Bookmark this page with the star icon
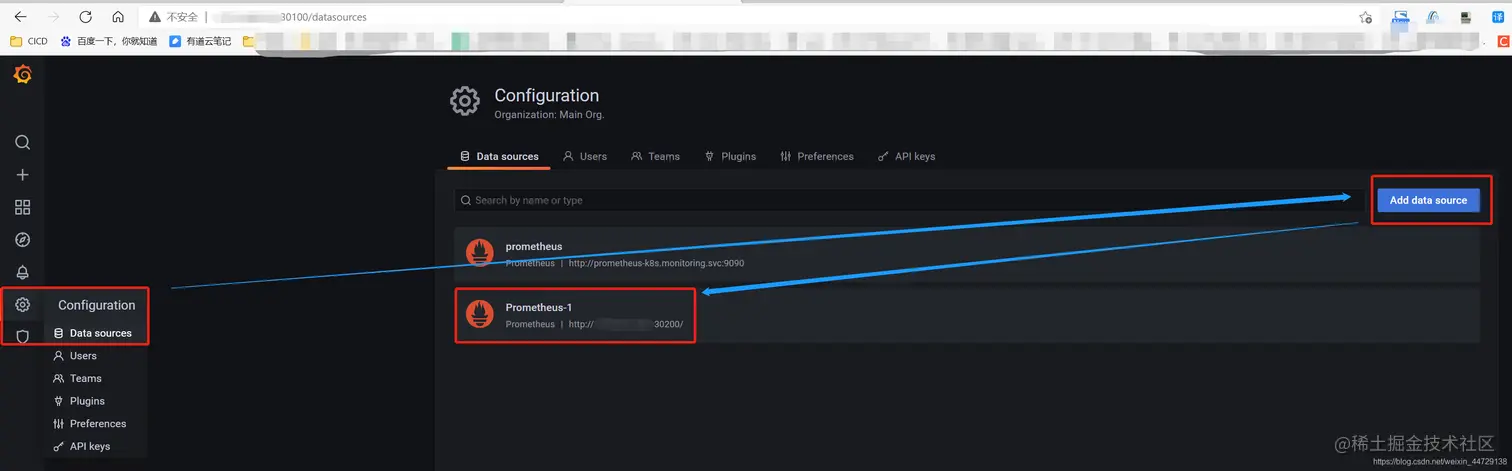This screenshot has height=471, width=1512. tap(1366, 17)
